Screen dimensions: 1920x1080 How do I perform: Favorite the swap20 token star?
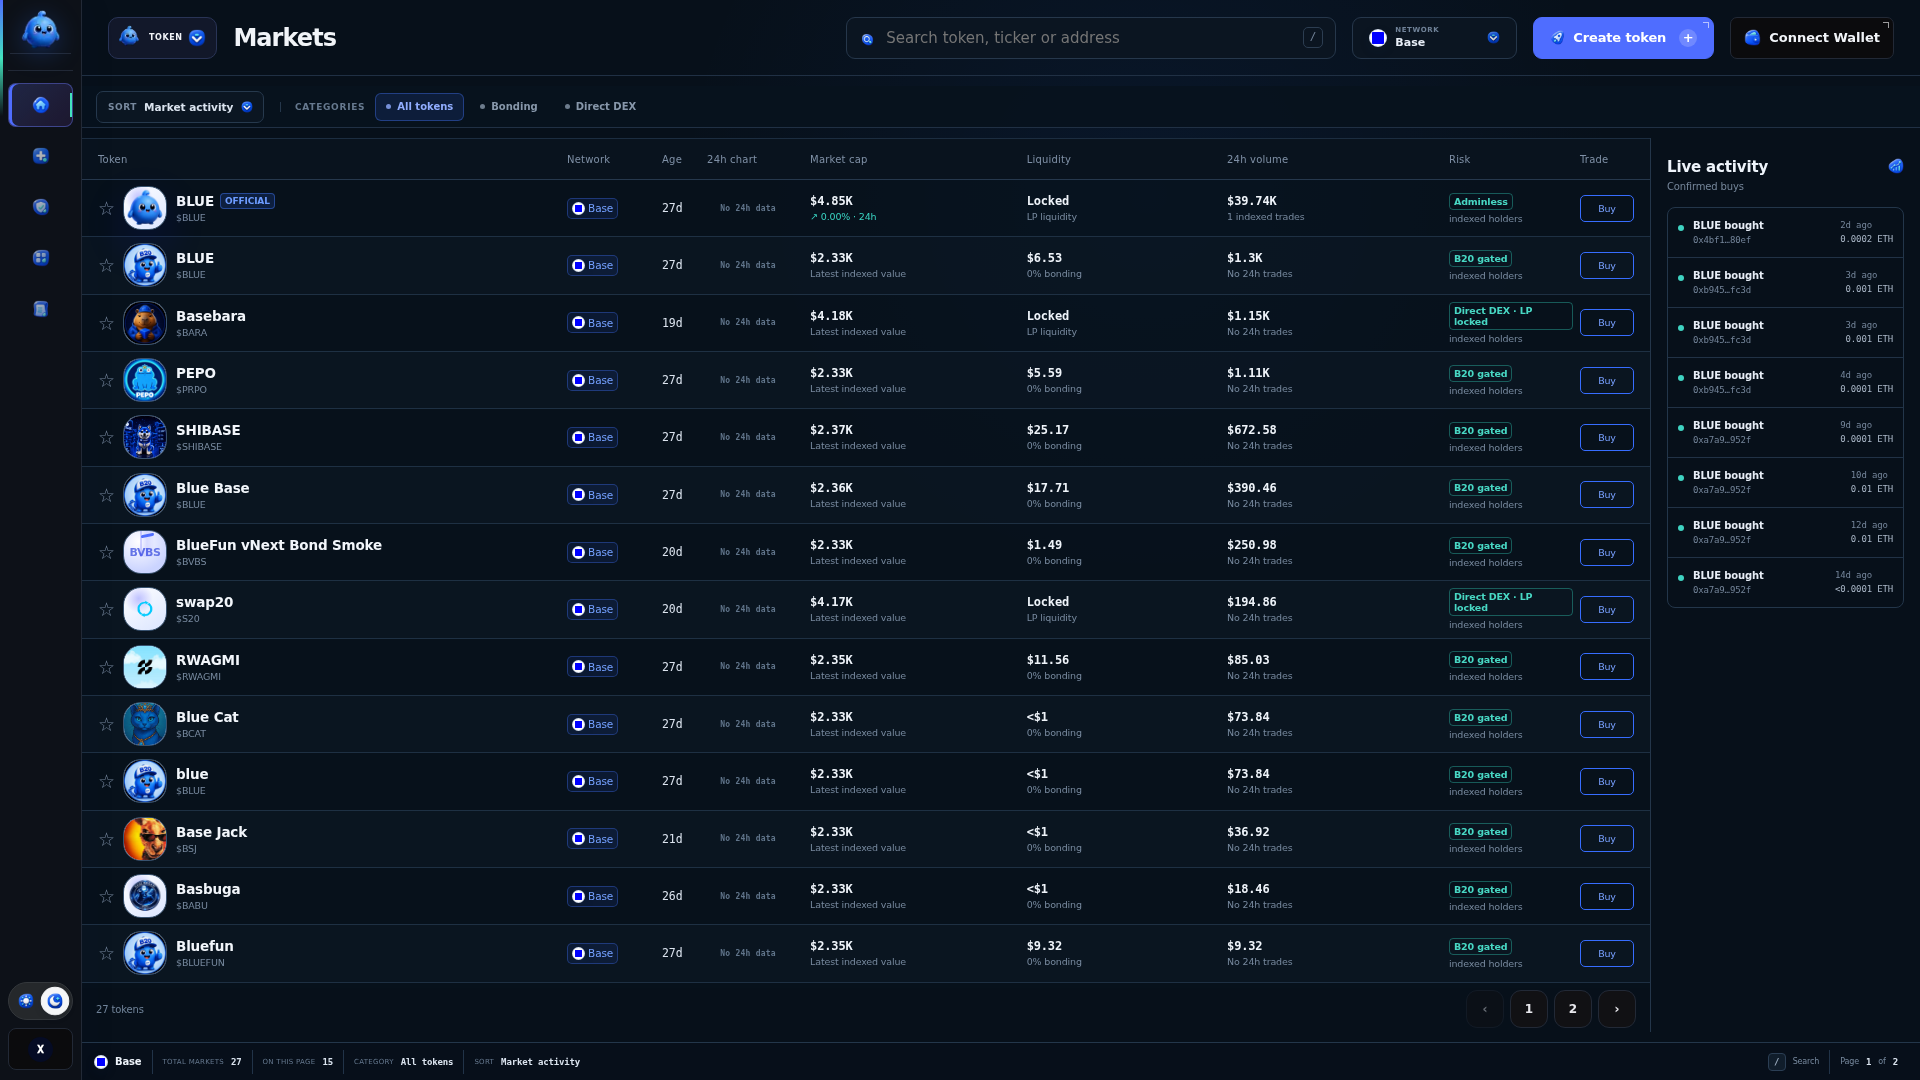point(106,609)
